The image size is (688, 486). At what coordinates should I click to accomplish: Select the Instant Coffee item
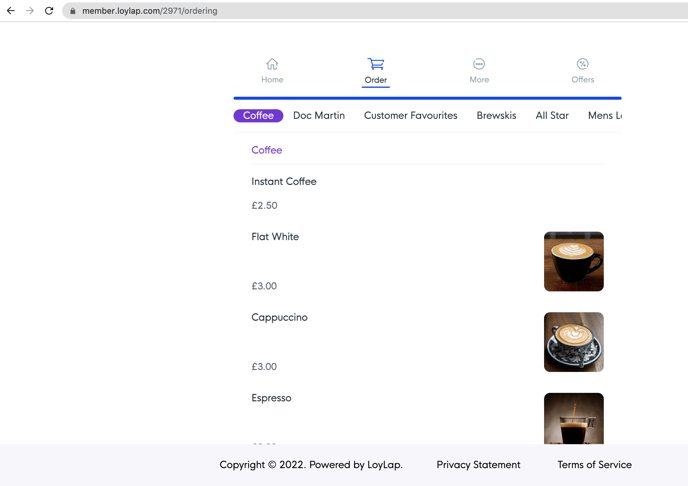[283, 182]
